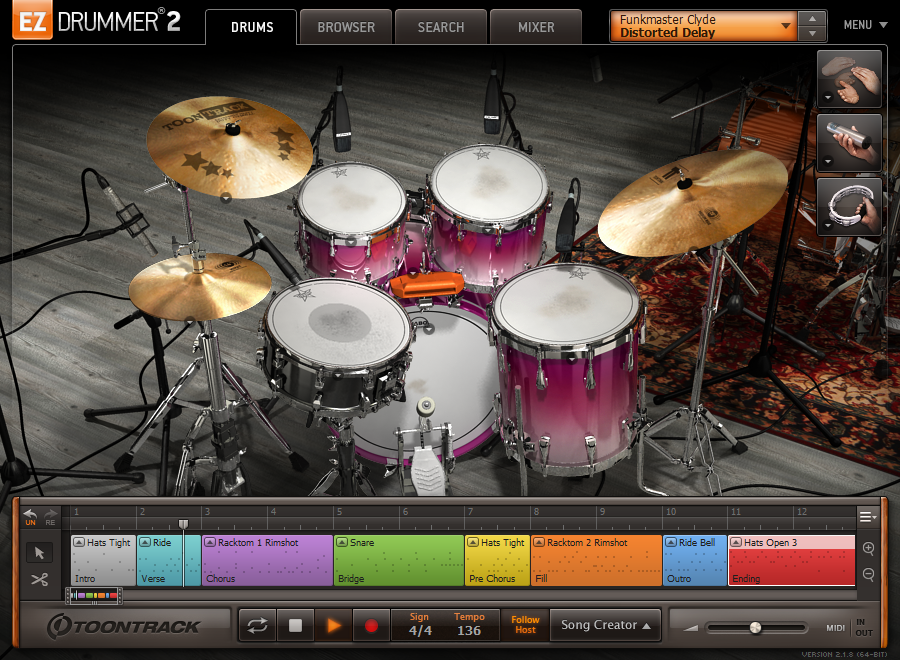The width and height of the screenshot is (900, 660).
Task: Open the Search tab
Action: click(x=440, y=27)
